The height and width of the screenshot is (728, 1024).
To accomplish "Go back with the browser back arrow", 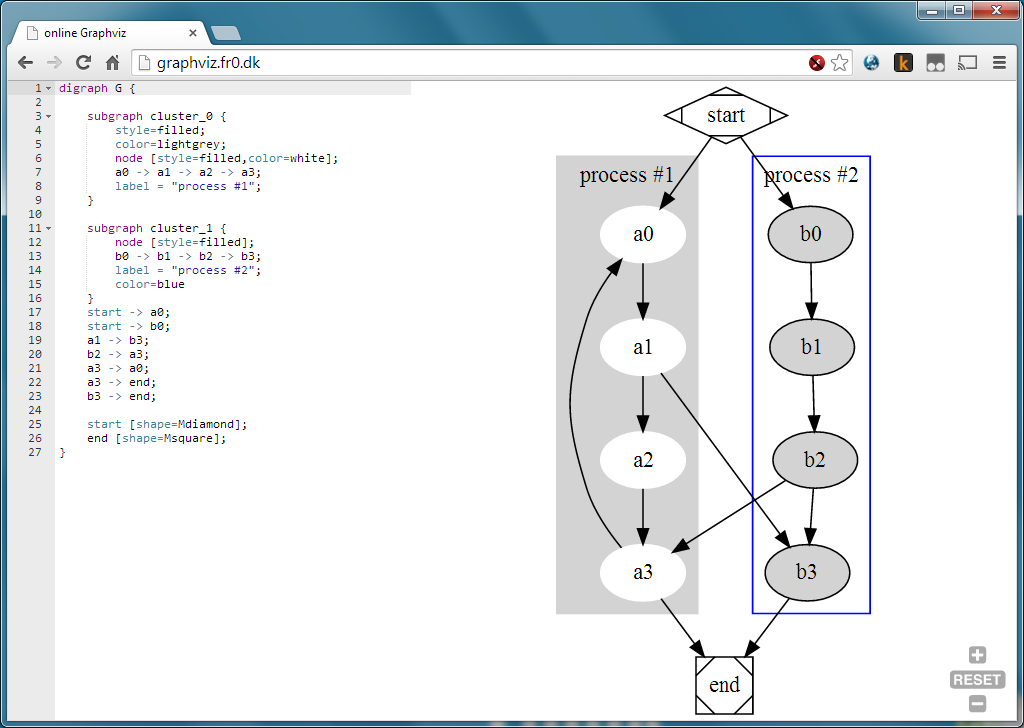I will tap(25, 63).
